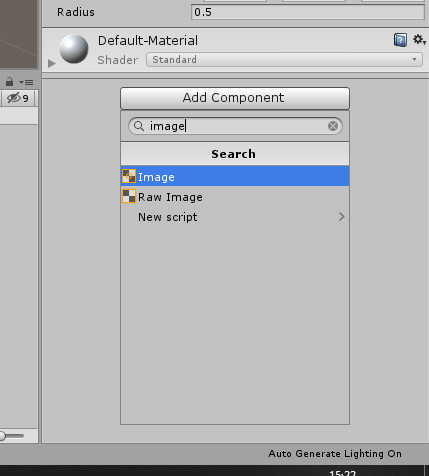Click the Auto Generate Lighting On status
The image size is (429, 476).
pos(335,454)
